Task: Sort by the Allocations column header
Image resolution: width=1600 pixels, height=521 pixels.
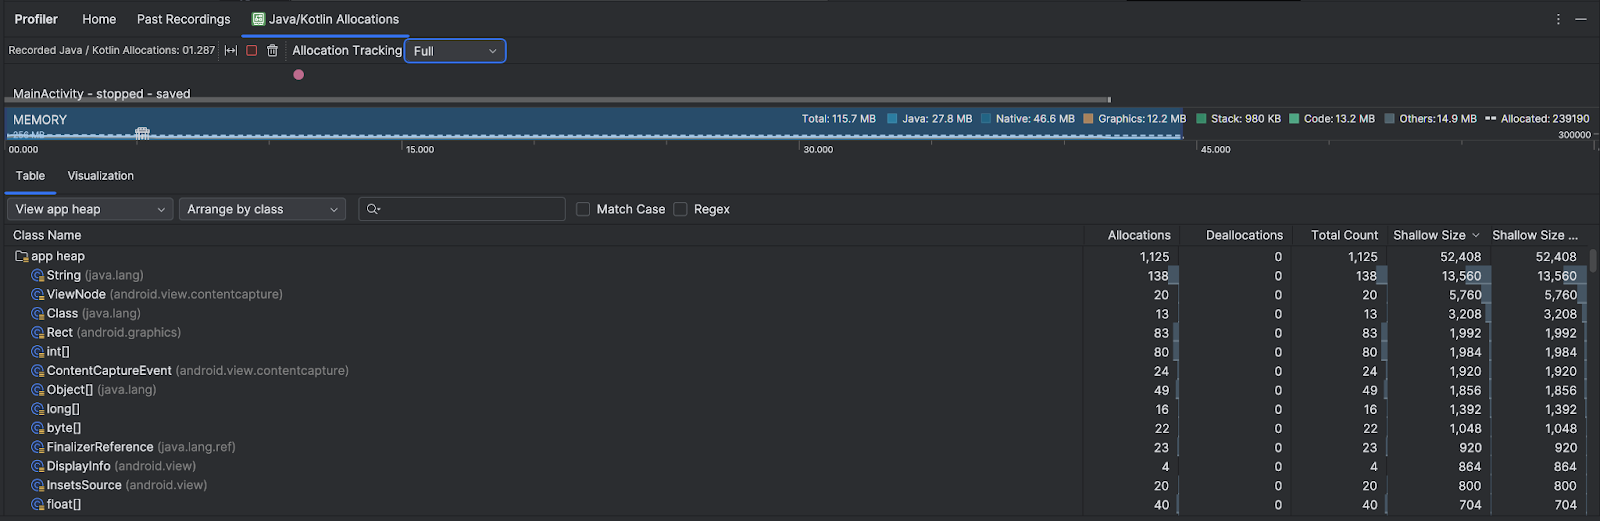Action: click(1138, 236)
